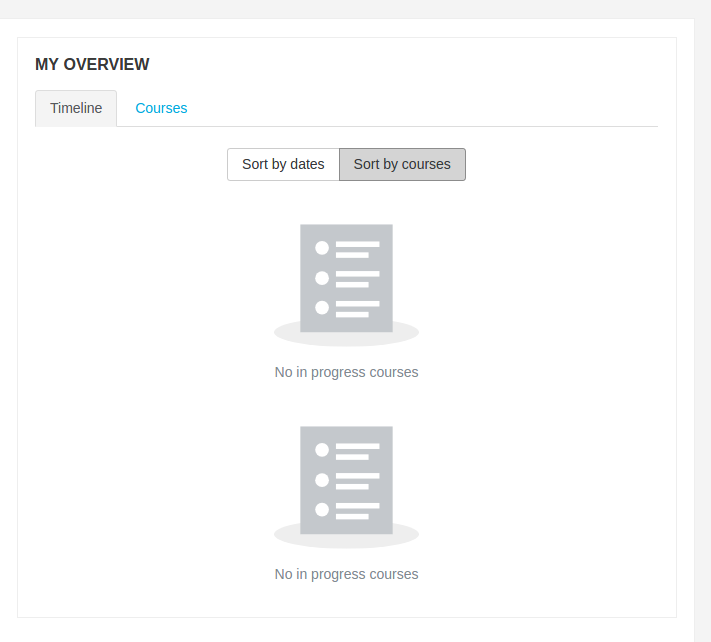The image size is (711, 642).
Task: Click the MY OVERVIEW heading
Action: (x=92, y=64)
